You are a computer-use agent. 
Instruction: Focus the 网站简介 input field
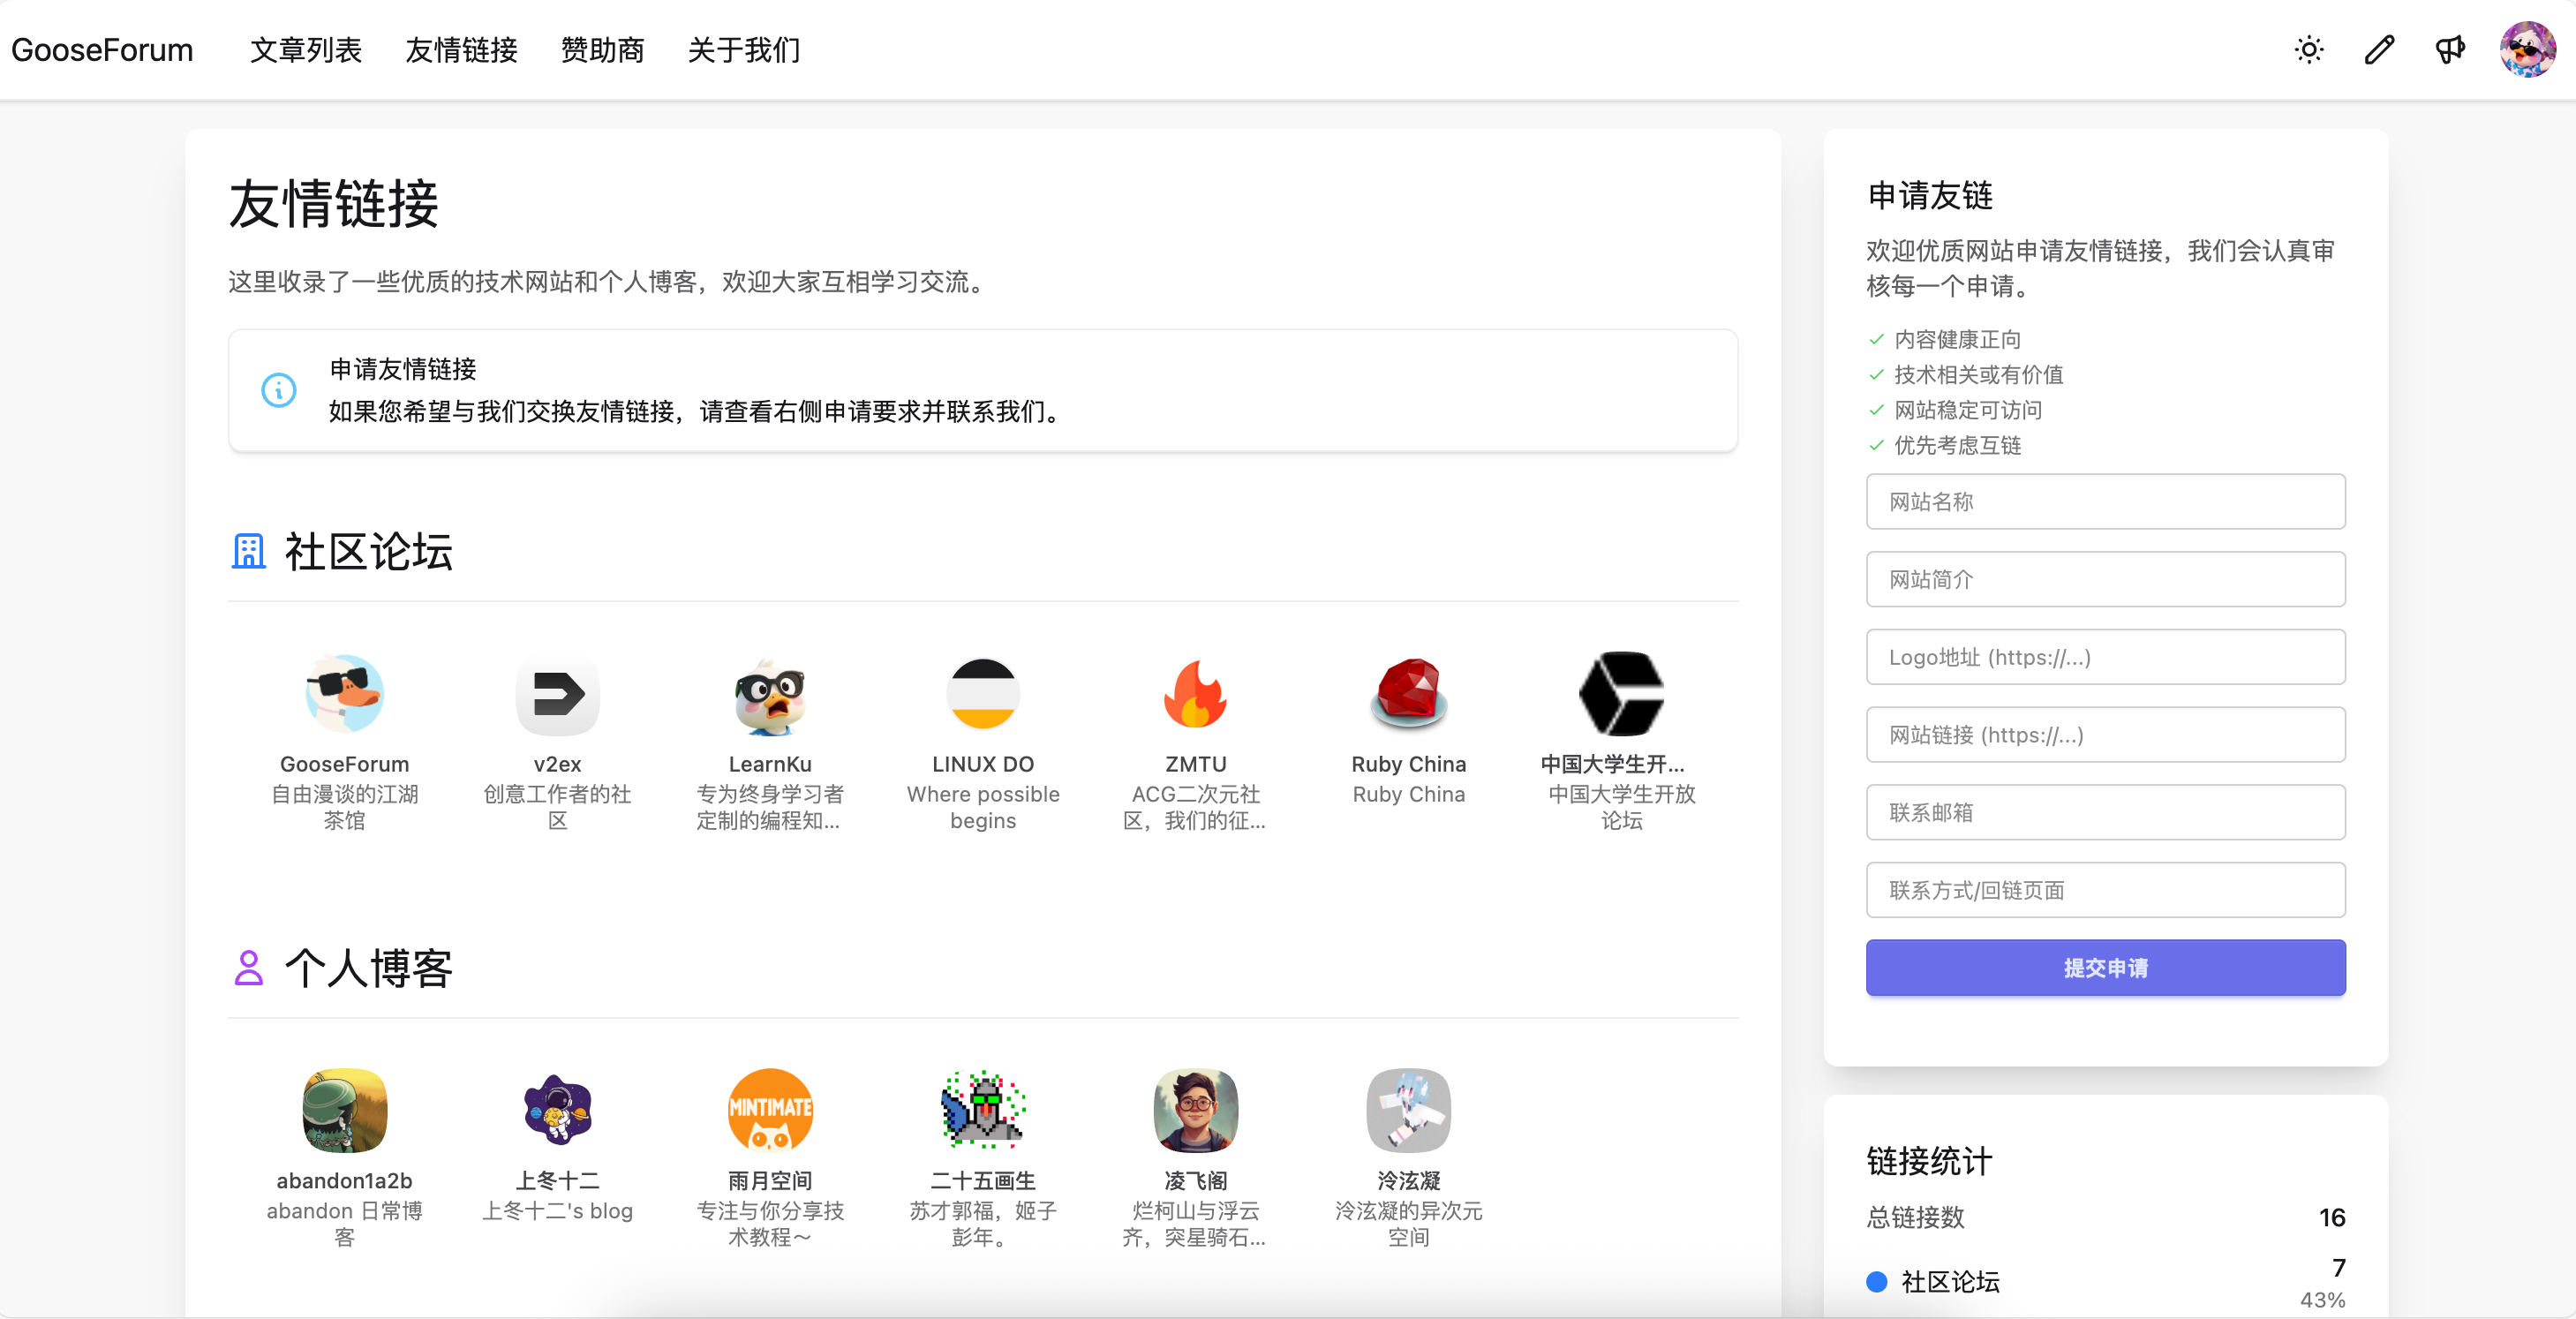coord(2105,580)
